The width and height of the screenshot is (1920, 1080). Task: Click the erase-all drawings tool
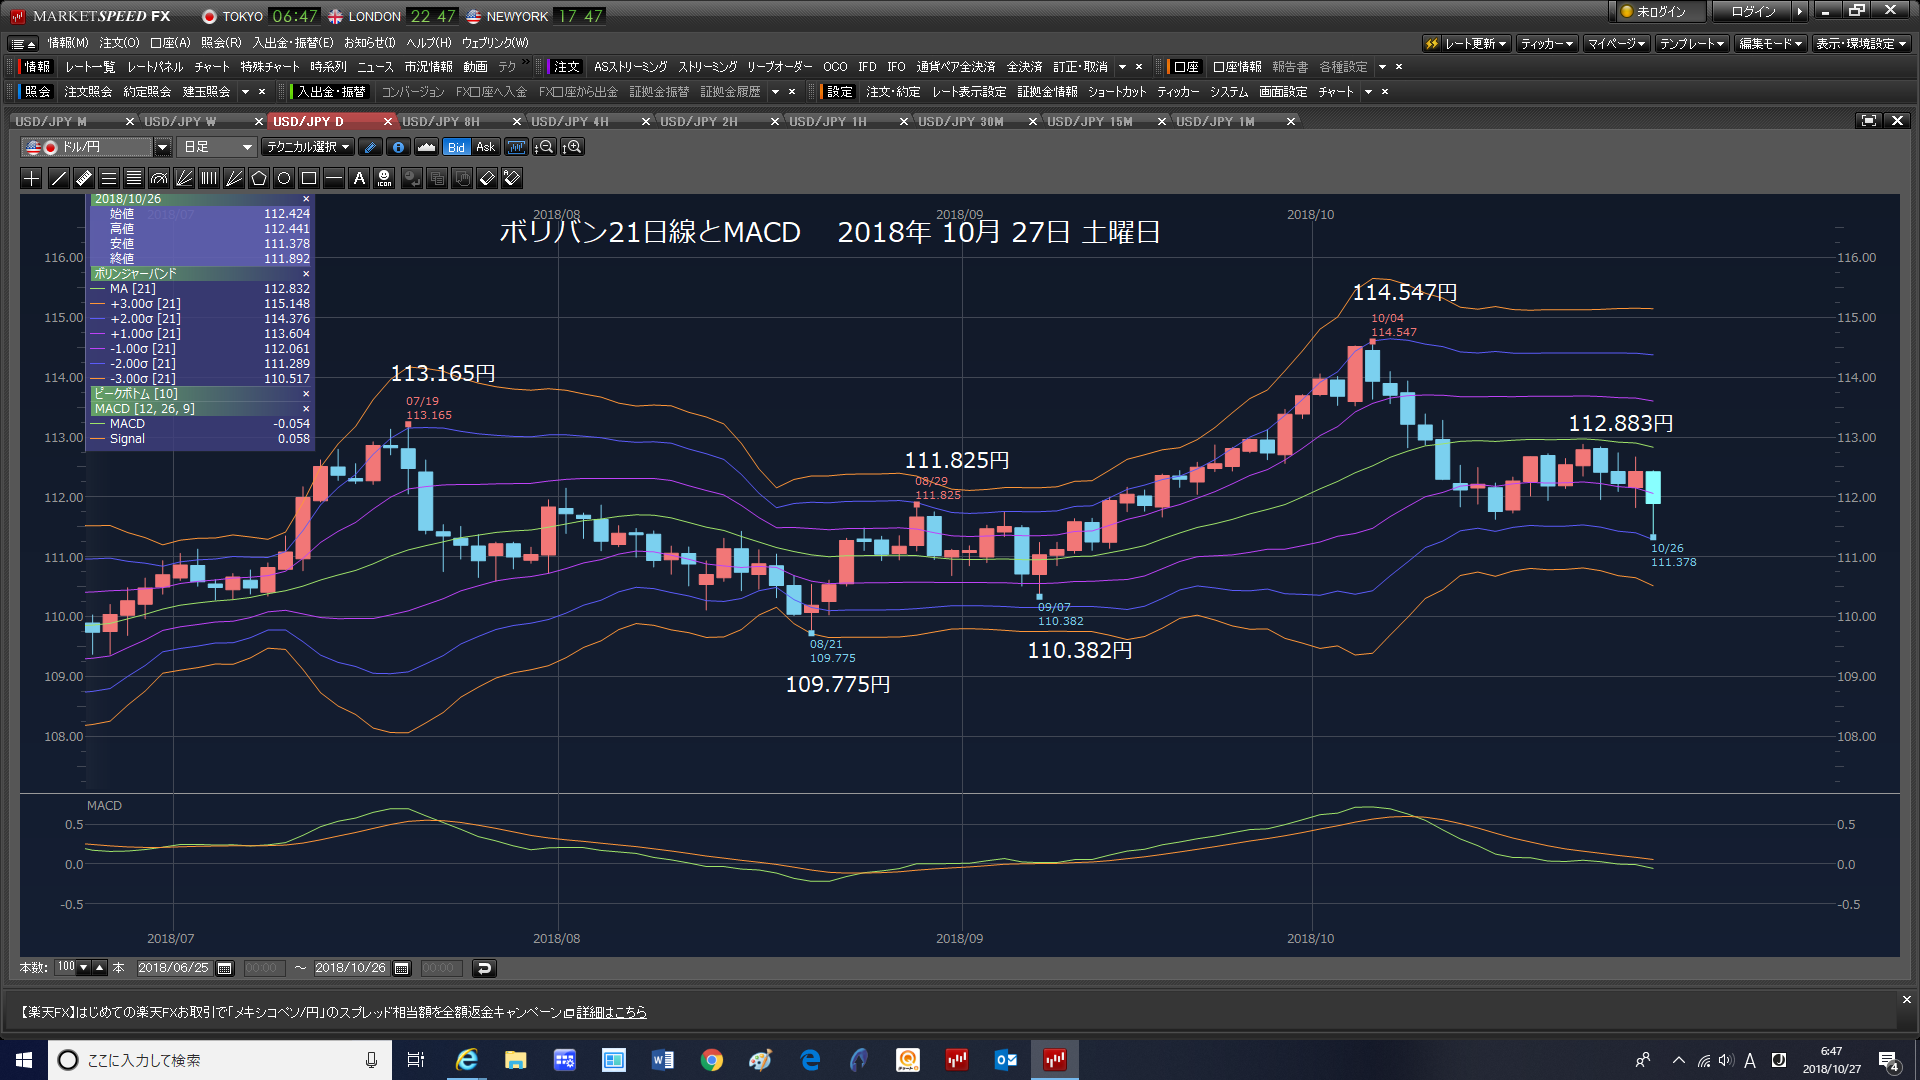(512, 178)
